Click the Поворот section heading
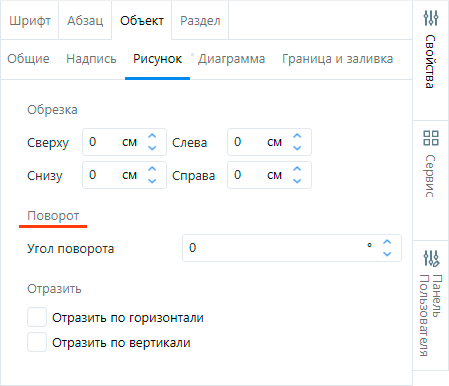The width and height of the screenshot is (449, 386). [x=53, y=216]
